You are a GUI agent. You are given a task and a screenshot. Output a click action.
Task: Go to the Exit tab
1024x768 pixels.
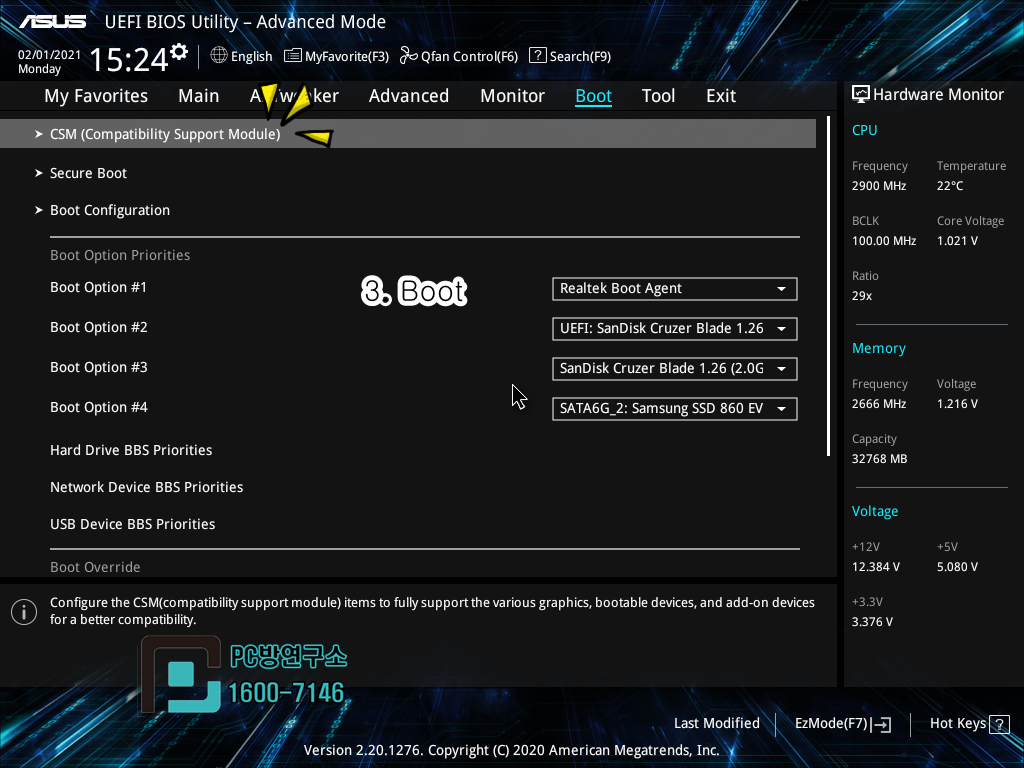tap(721, 96)
